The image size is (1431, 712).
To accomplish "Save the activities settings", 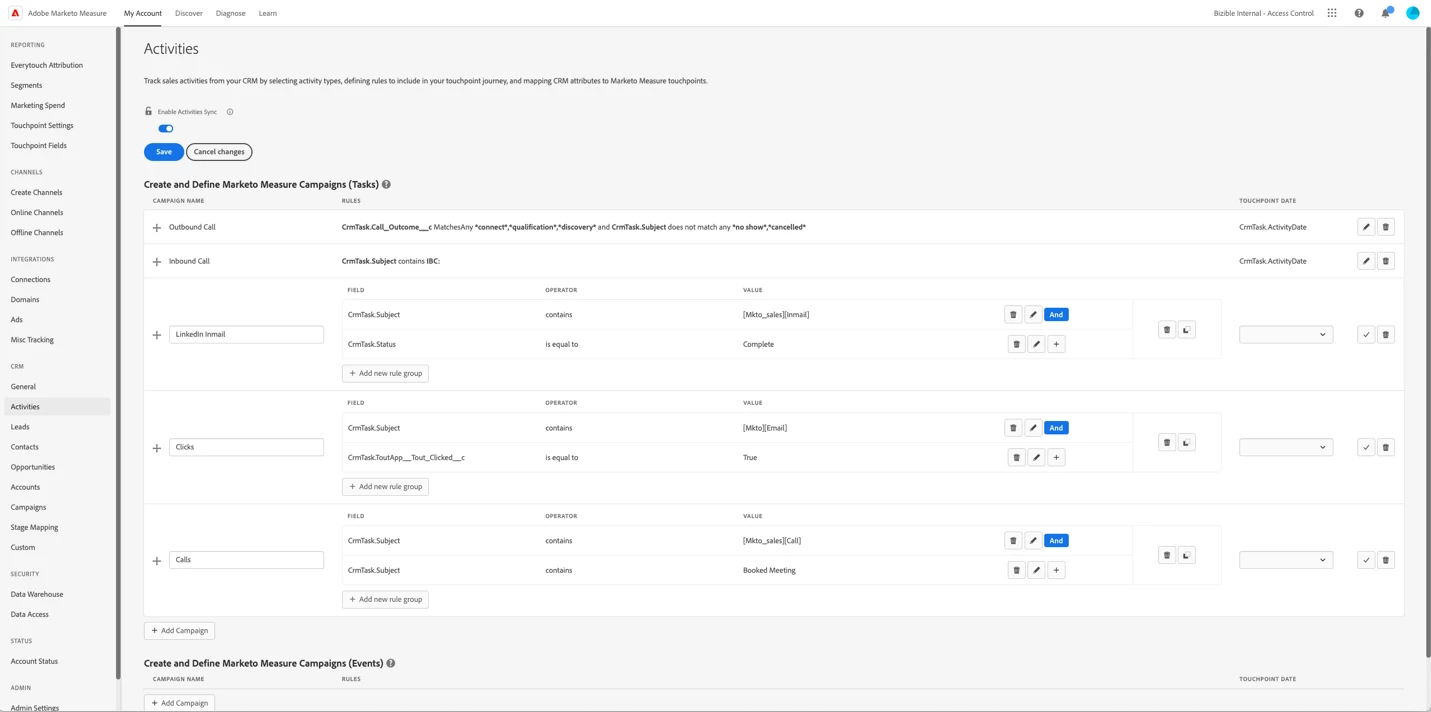I will pyautogui.click(x=164, y=152).
